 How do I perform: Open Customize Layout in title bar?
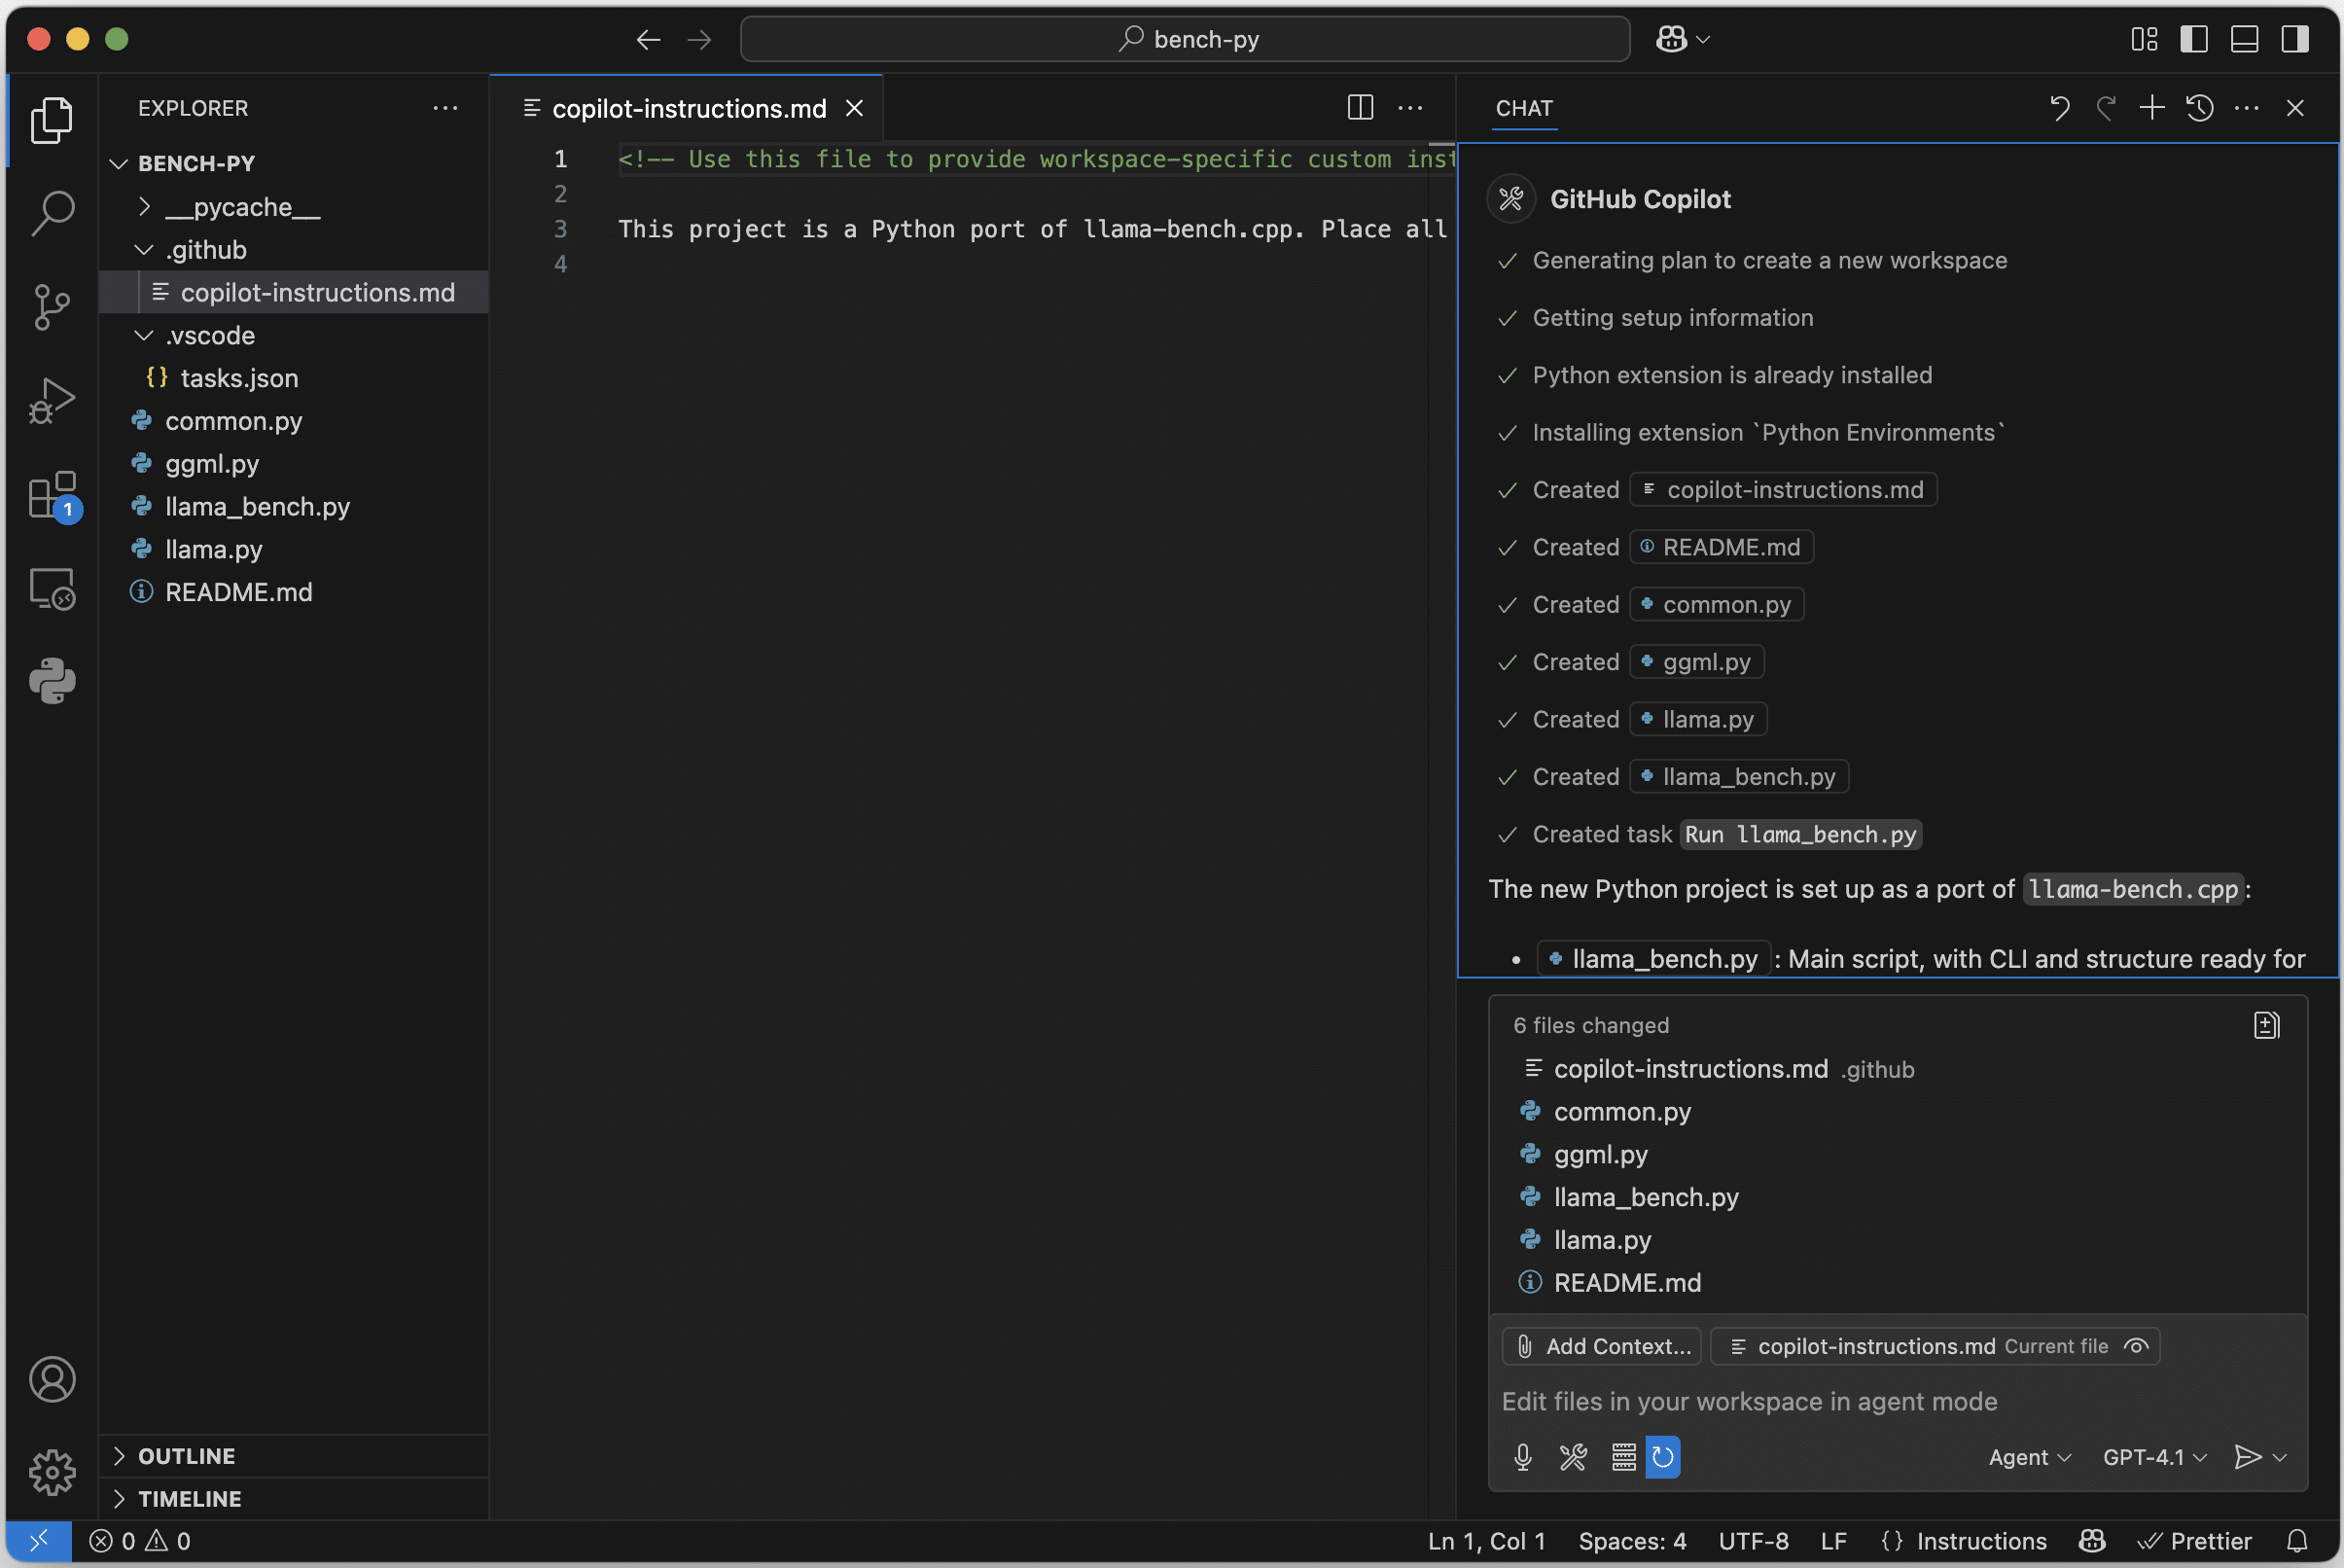point(2144,39)
